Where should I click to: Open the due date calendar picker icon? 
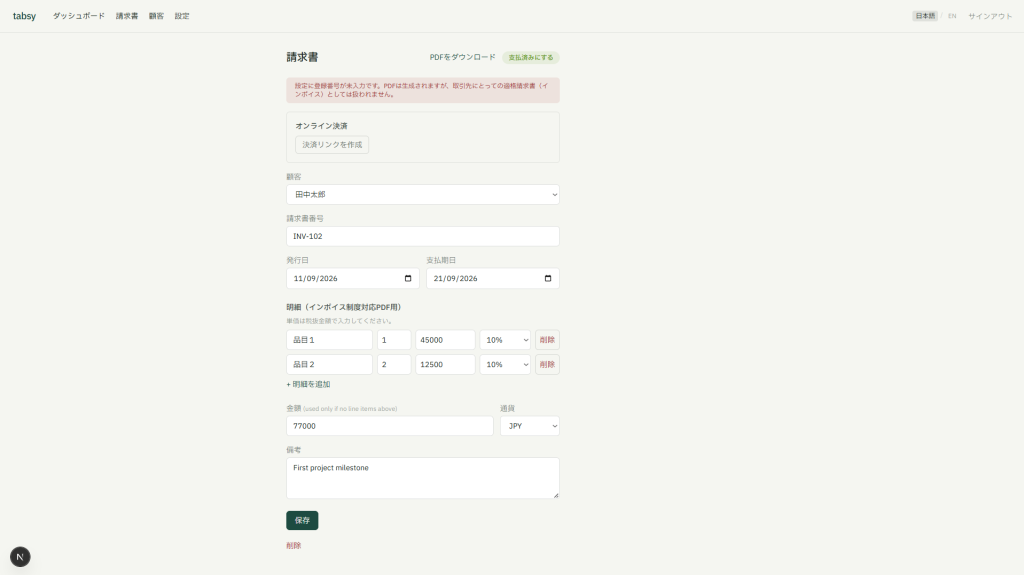[x=548, y=278]
